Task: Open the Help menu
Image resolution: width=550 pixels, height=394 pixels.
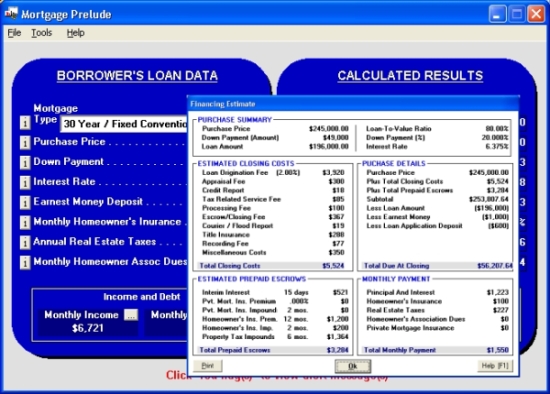Action: (x=76, y=33)
